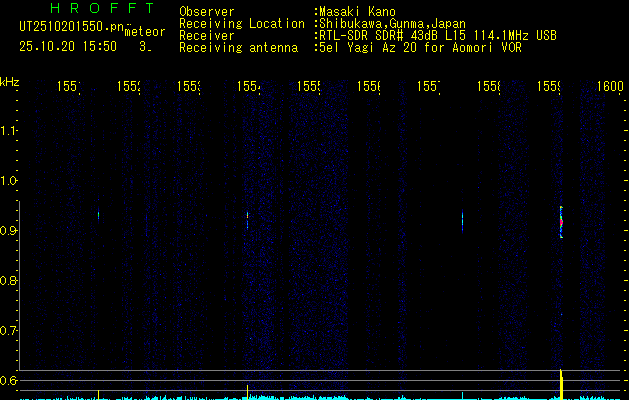
Task: Select the observer name Masaki Kano
Action: [x=357, y=12]
